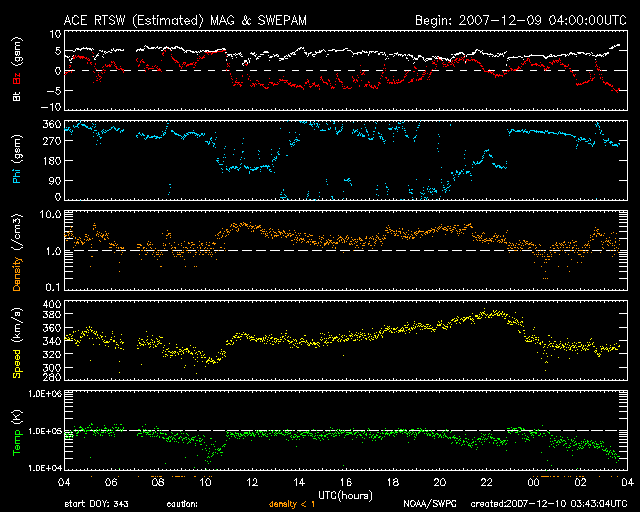Click the red 'Bz' axis label
Screen dimensions: 640x512
[17, 78]
